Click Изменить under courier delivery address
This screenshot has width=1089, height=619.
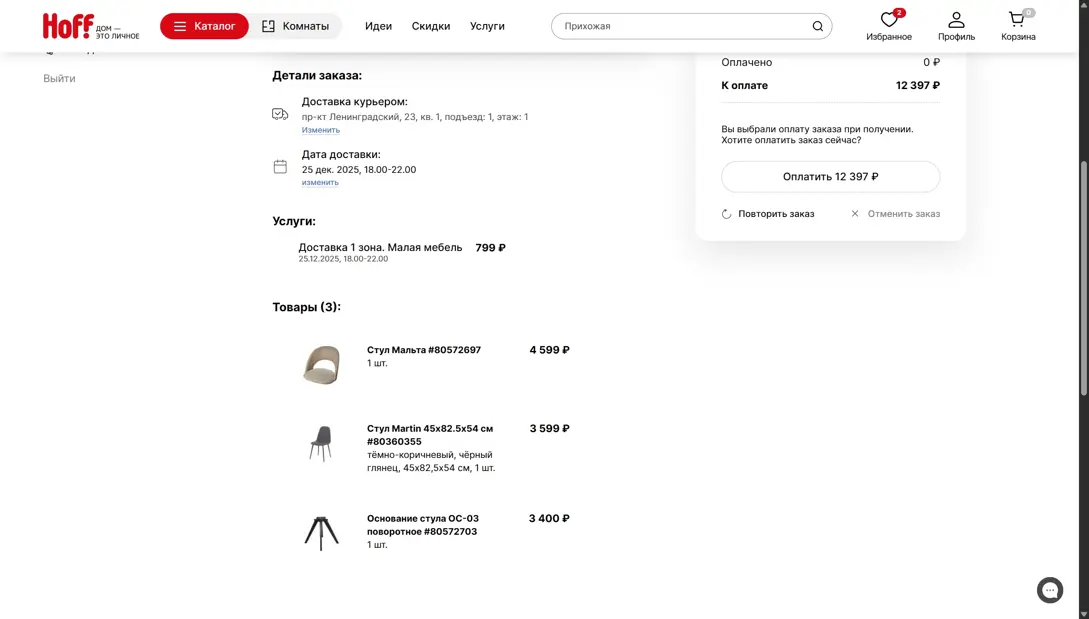[321, 130]
